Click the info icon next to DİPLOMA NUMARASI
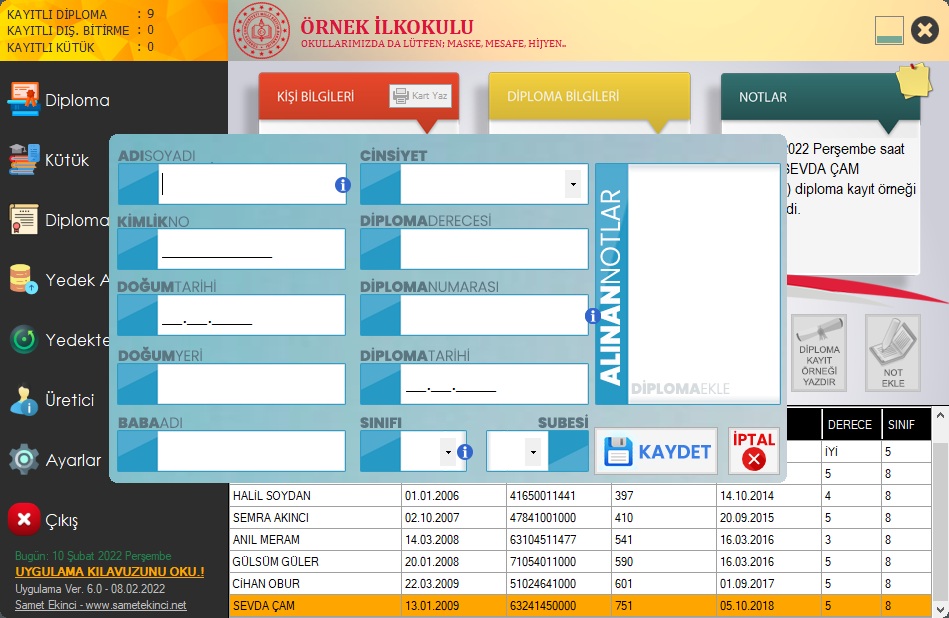Image resolution: width=949 pixels, height=618 pixels. (592, 314)
